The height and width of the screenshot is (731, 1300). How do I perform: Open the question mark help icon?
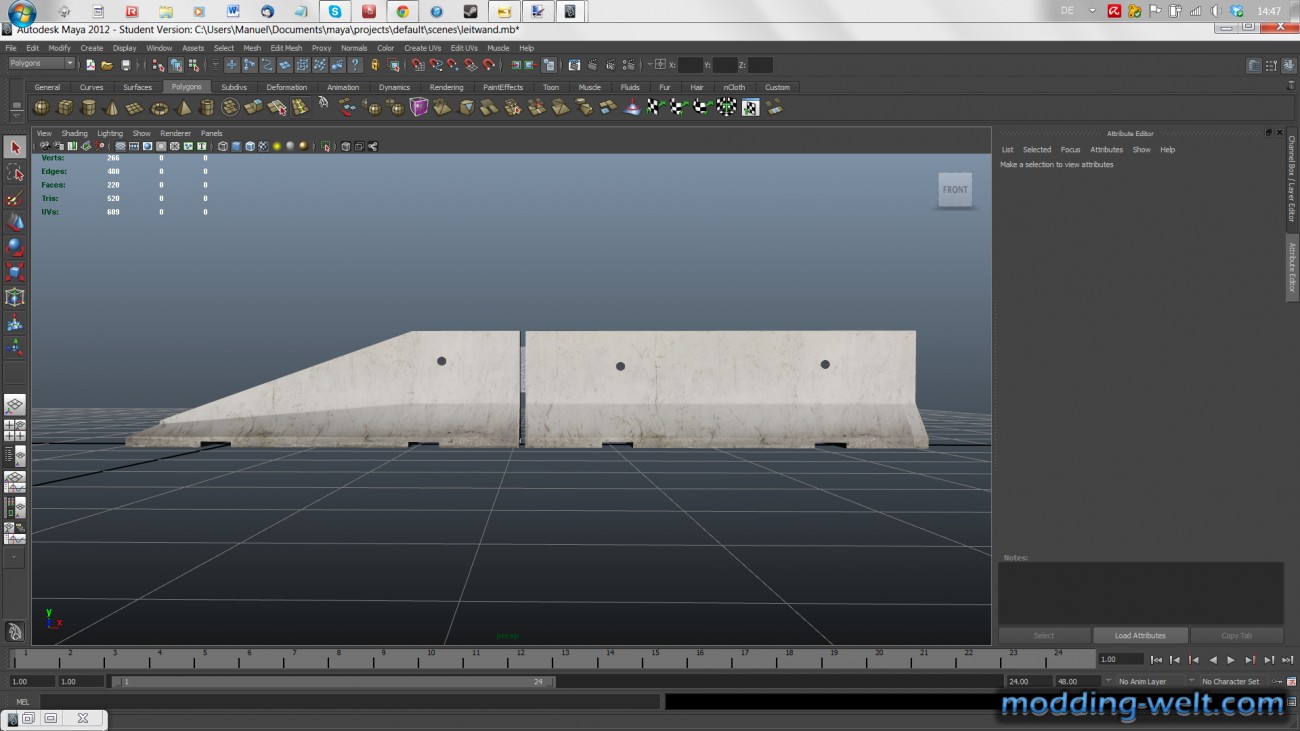(x=355, y=65)
